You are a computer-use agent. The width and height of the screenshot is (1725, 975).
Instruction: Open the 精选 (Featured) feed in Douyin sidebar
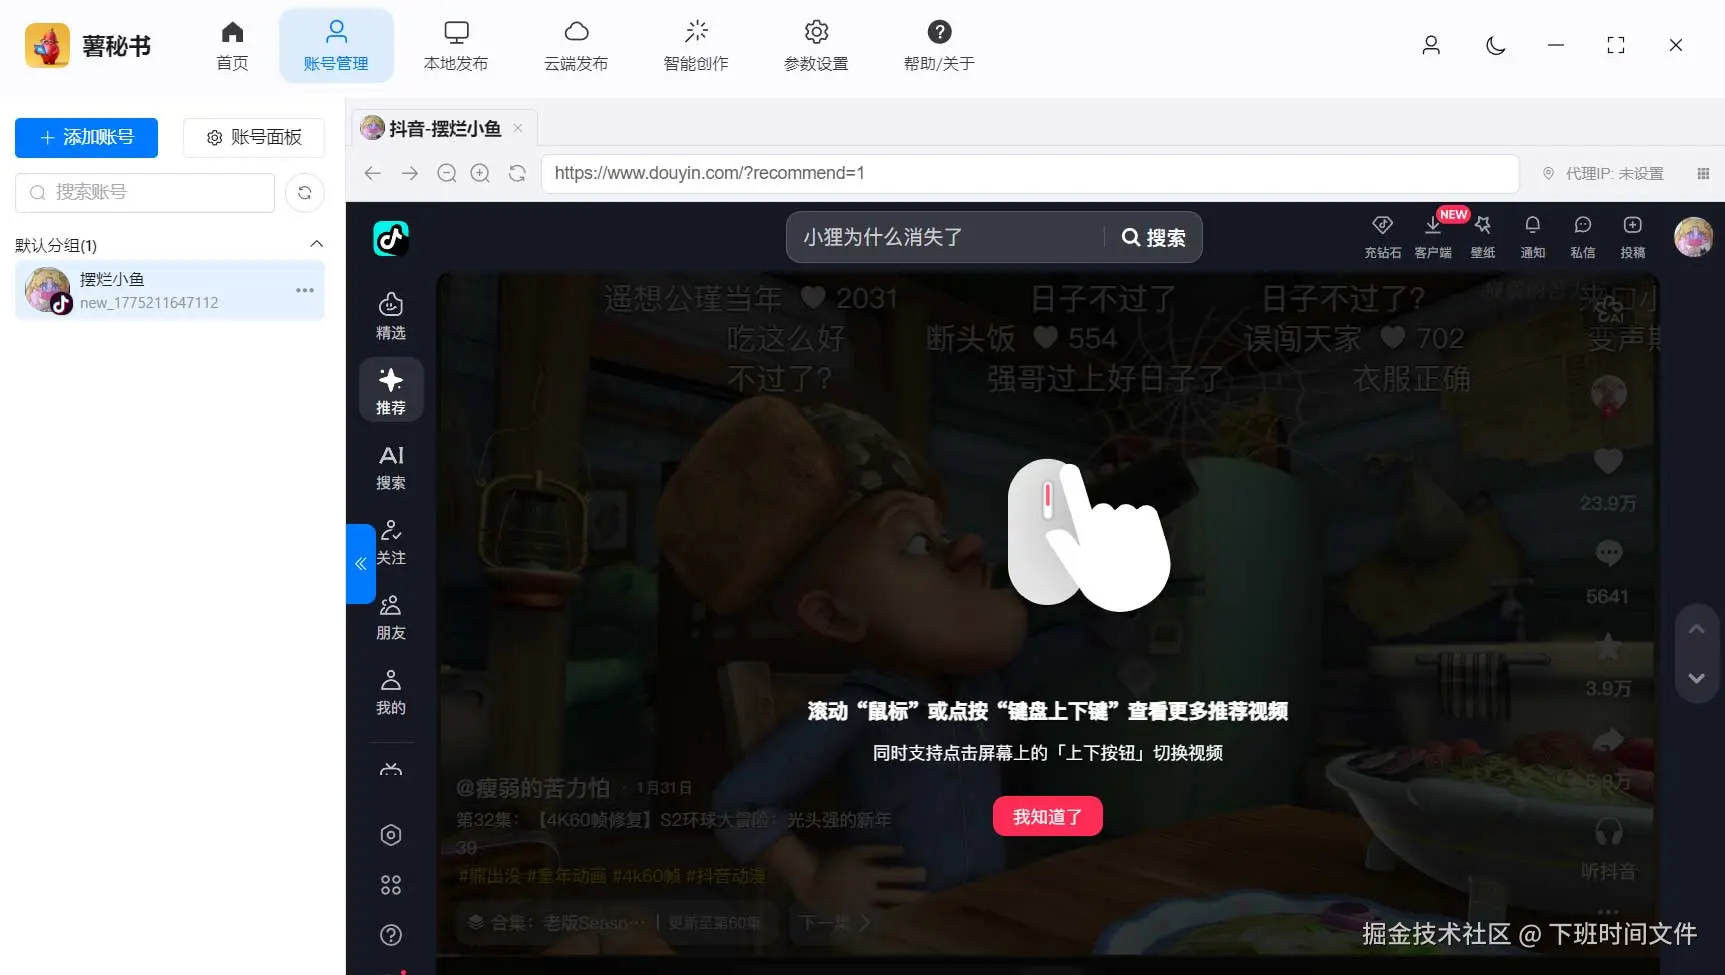pos(391,314)
